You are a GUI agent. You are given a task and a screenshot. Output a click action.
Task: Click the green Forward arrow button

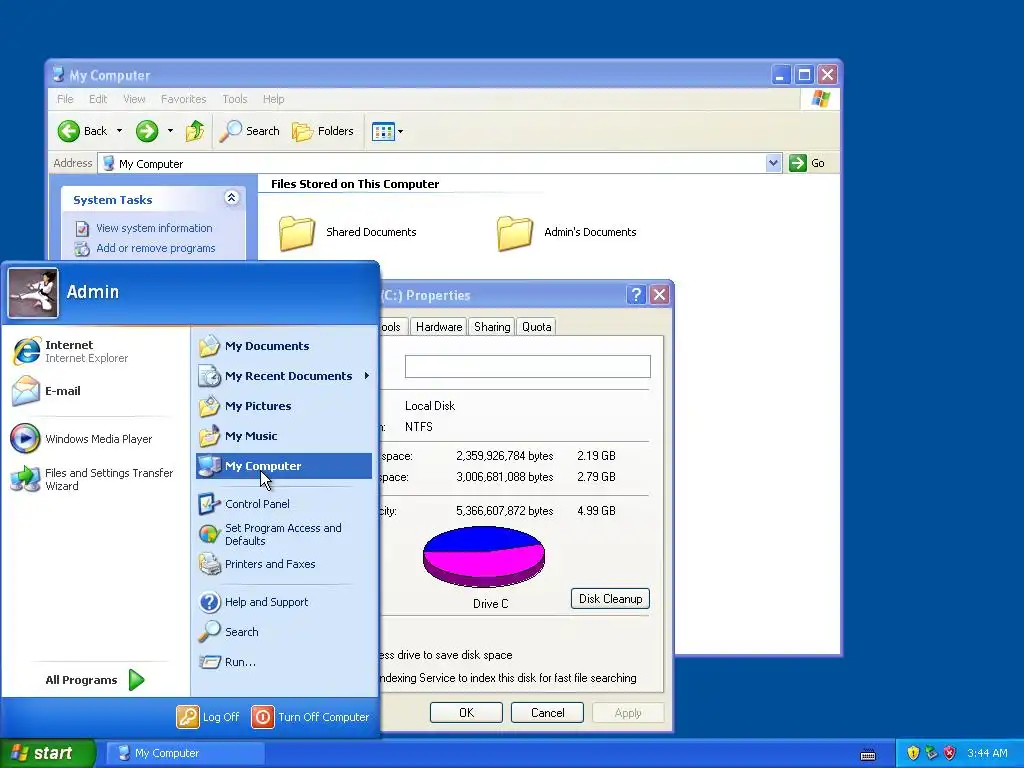[147, 131]
